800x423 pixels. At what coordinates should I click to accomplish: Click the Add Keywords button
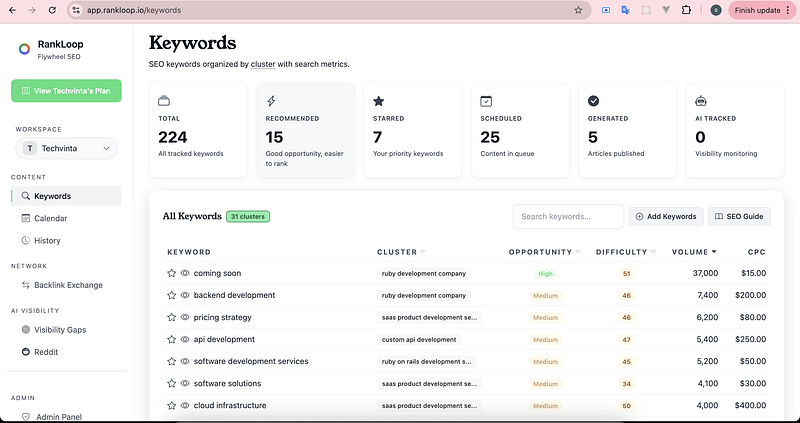(665, 216)
